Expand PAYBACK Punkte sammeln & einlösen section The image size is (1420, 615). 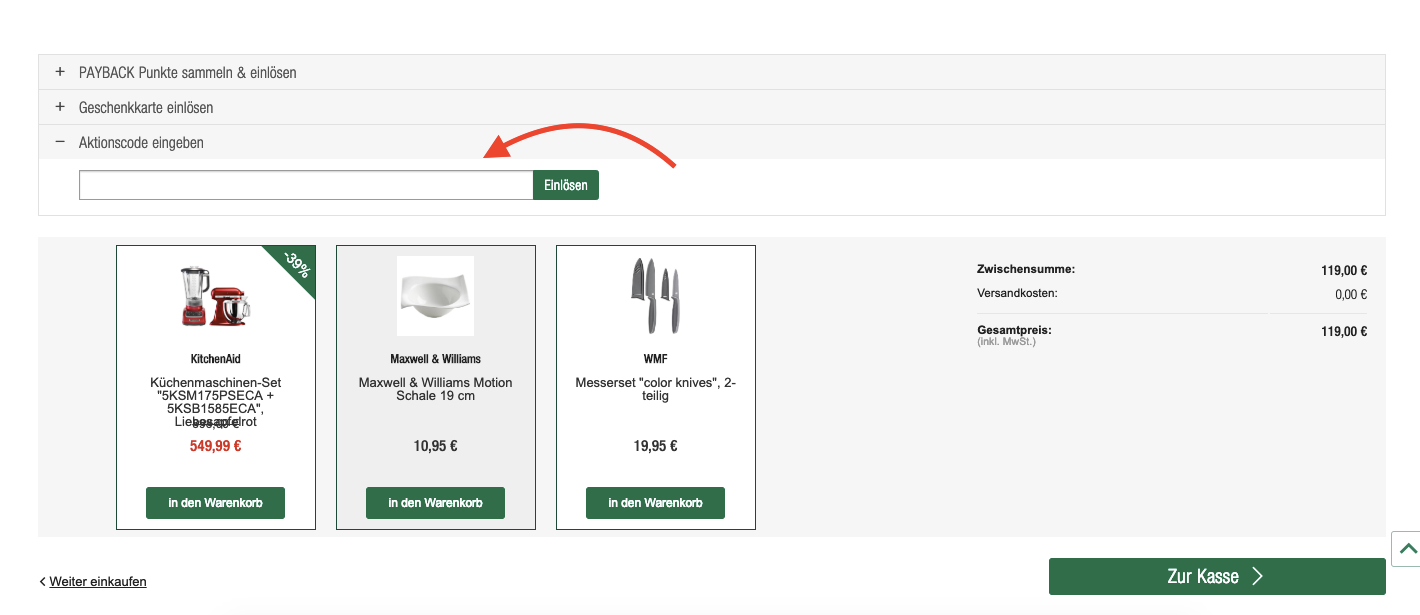click(712, 72)
